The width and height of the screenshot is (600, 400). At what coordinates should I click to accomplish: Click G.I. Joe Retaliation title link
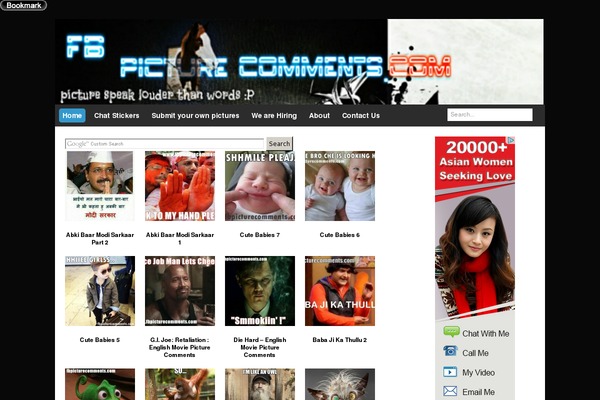(x=179, y=348)
